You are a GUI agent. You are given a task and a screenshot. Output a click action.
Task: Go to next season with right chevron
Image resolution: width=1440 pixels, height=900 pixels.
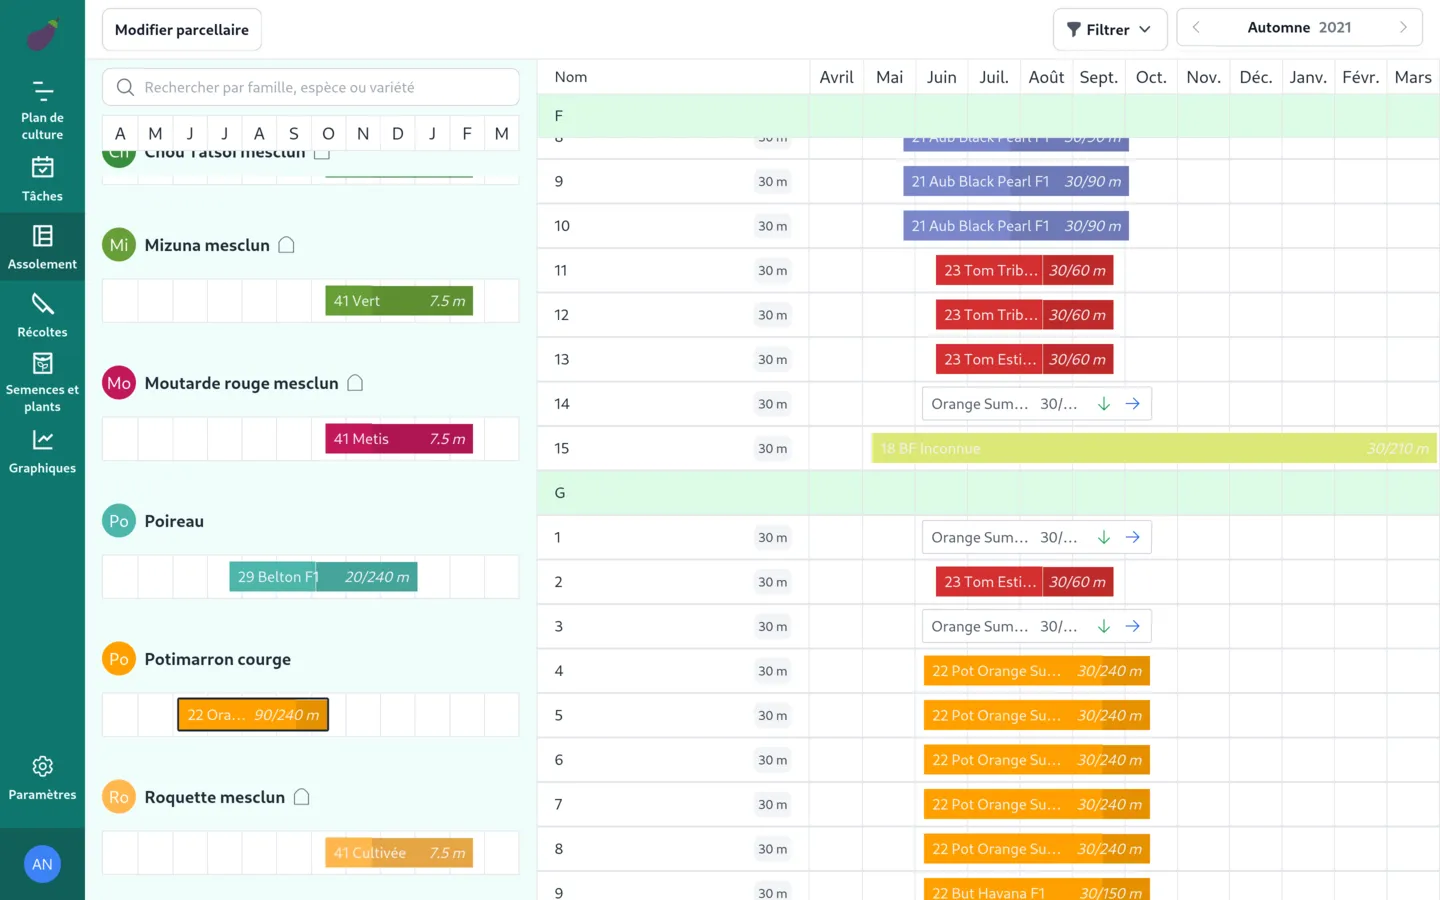(1403, 28)
